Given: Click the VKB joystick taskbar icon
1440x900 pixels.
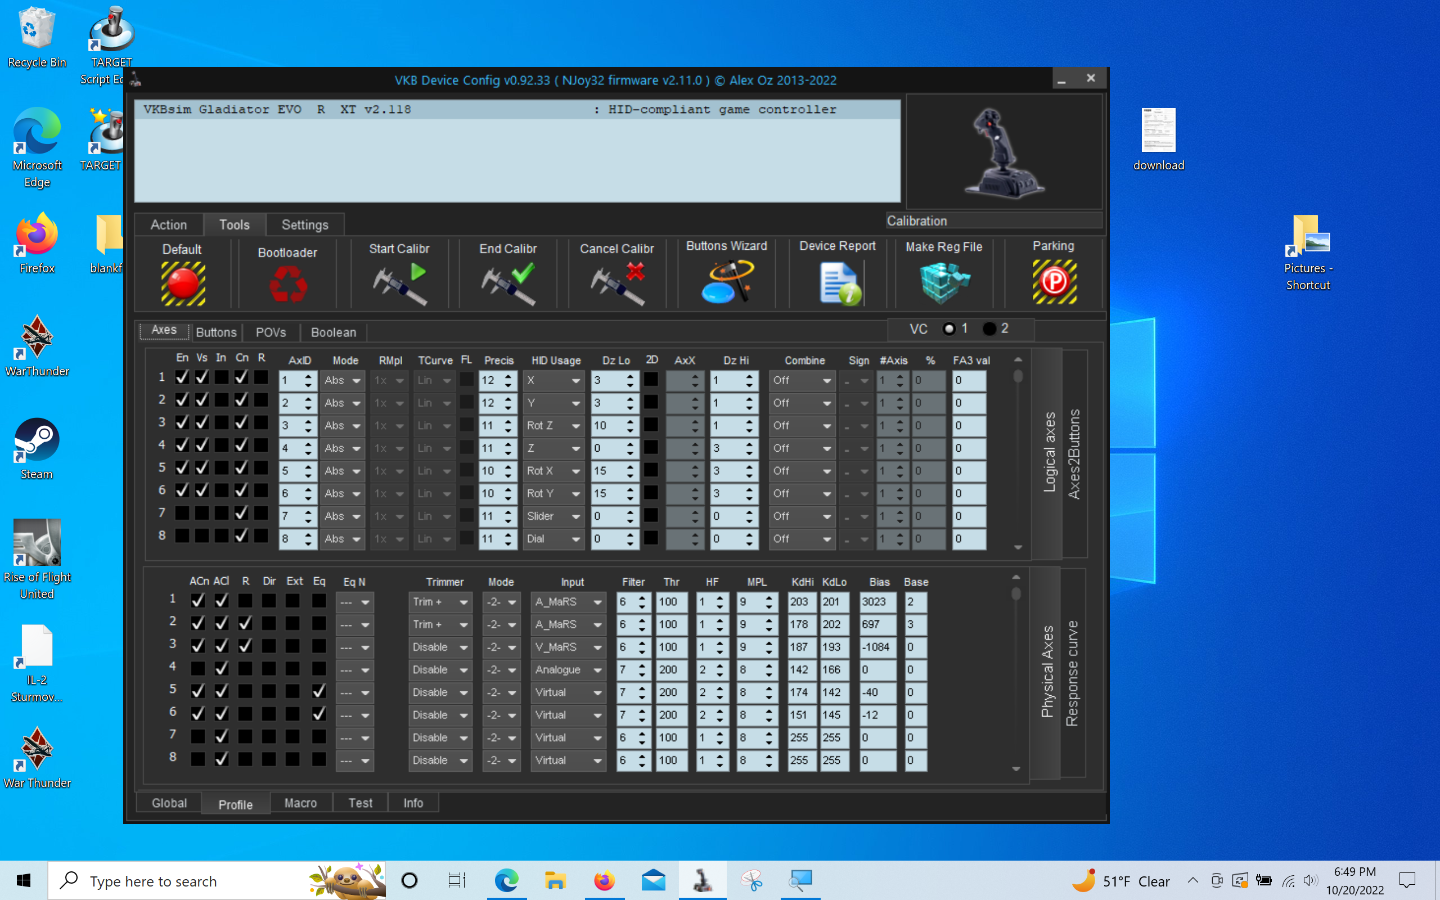Looking at the screenshot, I should click(702, 880).
